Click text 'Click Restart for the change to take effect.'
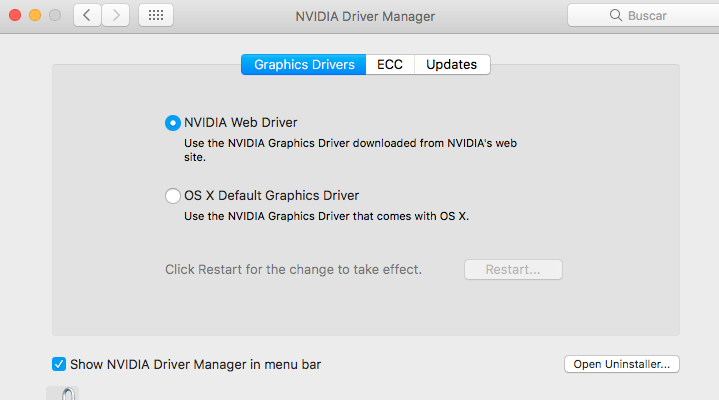The image size is (719, 400). click(x=293, y=270)
